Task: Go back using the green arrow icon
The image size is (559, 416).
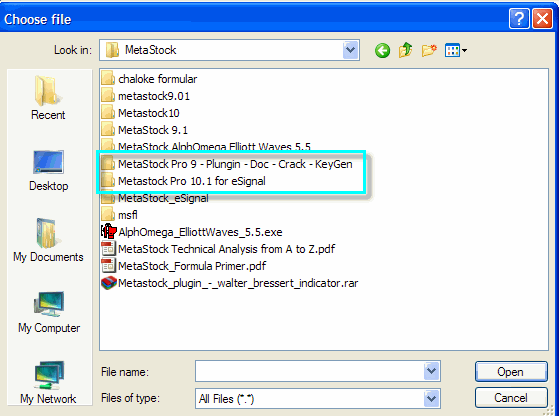Action: tap(383, 50)
